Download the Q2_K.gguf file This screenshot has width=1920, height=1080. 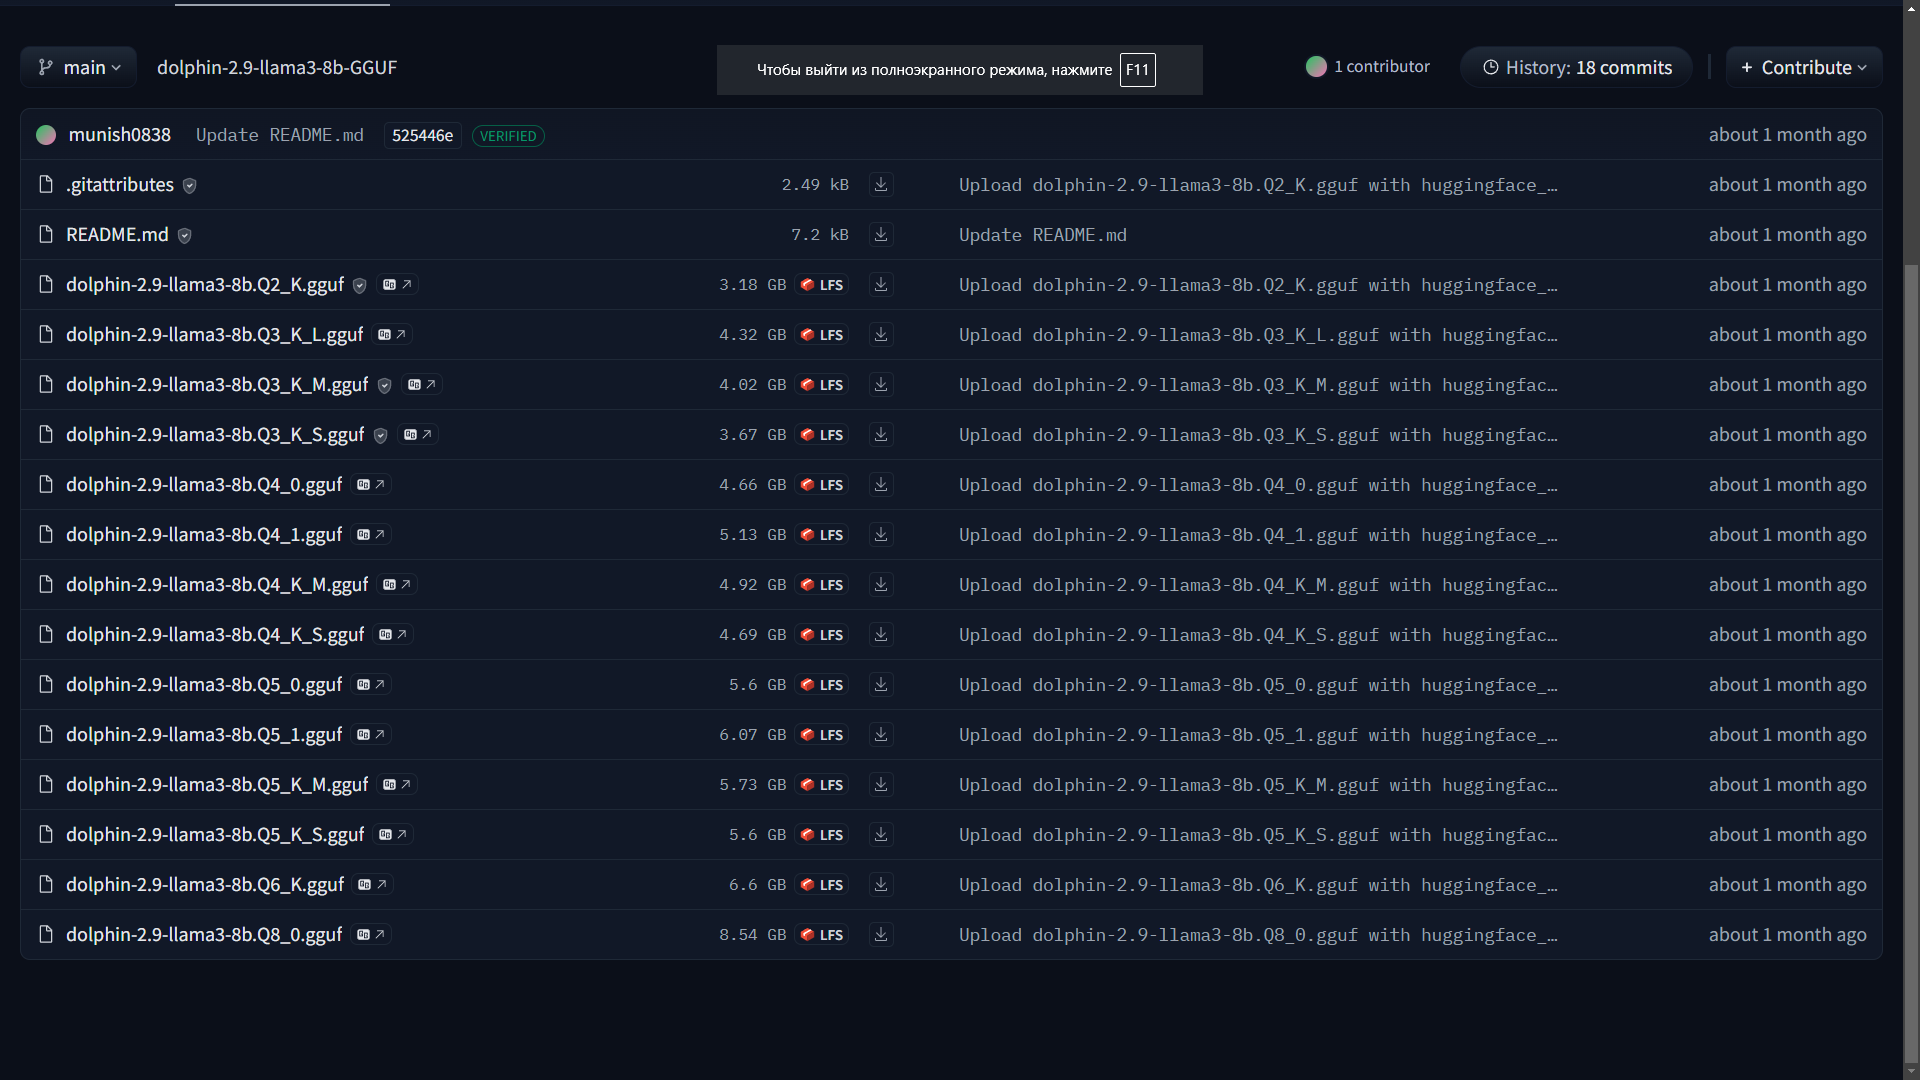click(x=880, y=285)
